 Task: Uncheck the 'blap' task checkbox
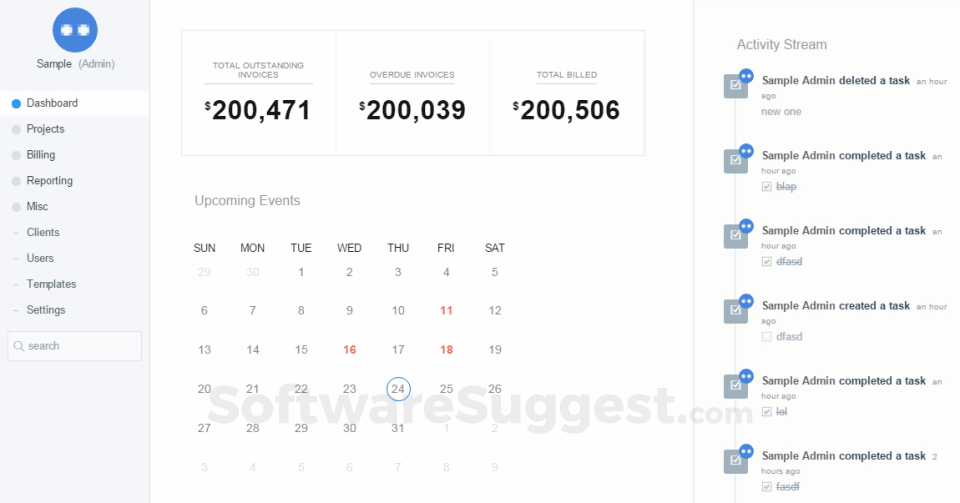tap(767, 187)
